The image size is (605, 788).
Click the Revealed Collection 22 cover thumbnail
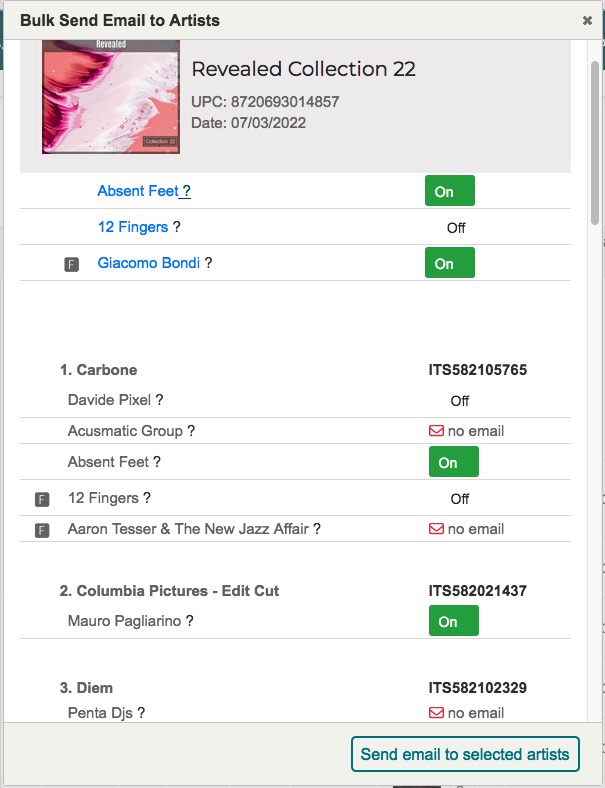111,96
